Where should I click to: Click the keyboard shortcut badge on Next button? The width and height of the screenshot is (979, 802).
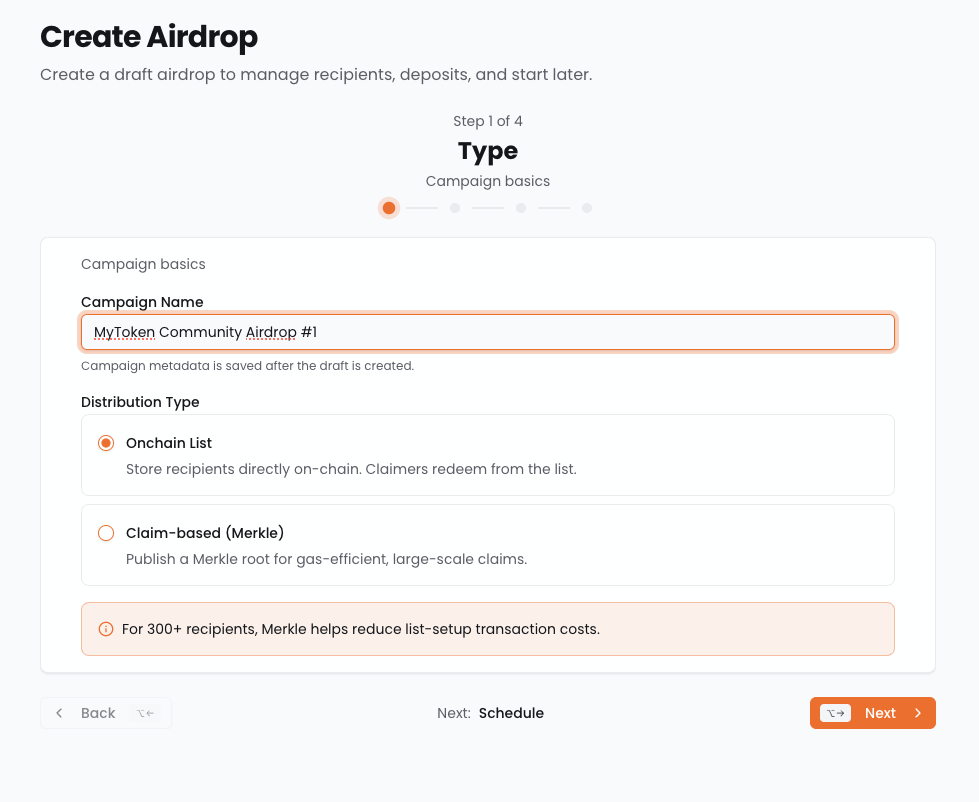click(835, 713)
